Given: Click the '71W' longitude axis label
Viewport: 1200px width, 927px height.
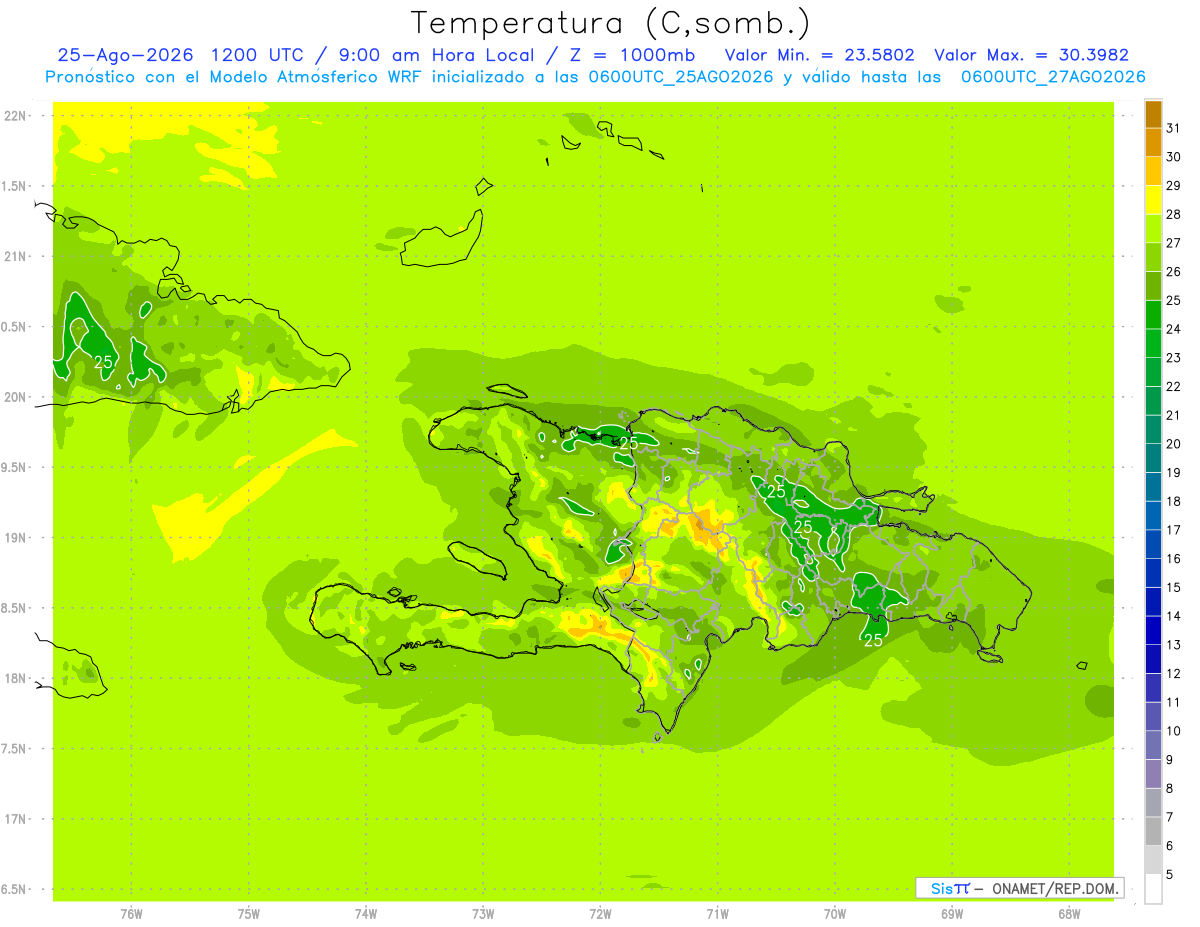Looking at the screenshot, I should pos(717,914).
